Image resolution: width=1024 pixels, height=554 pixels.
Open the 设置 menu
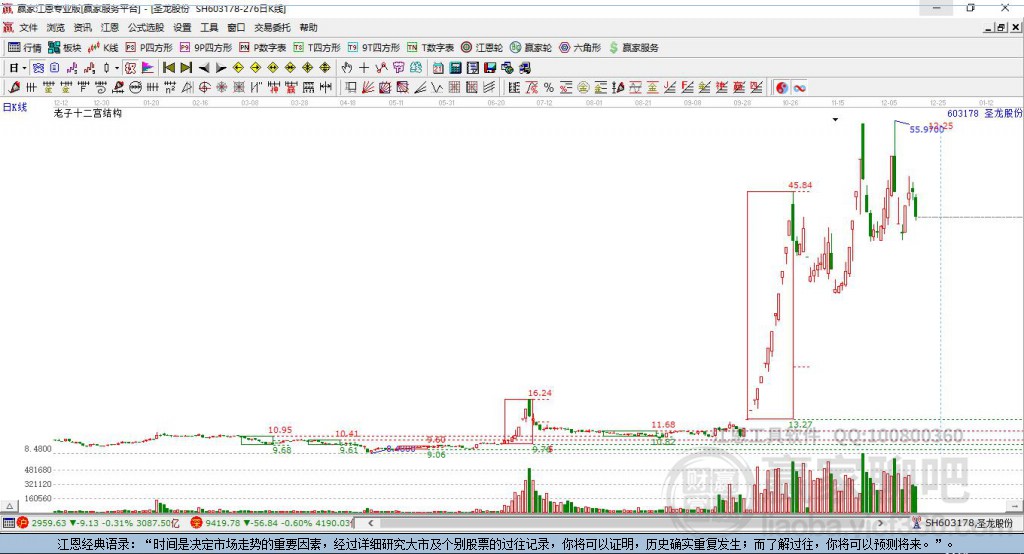point(182,27)
